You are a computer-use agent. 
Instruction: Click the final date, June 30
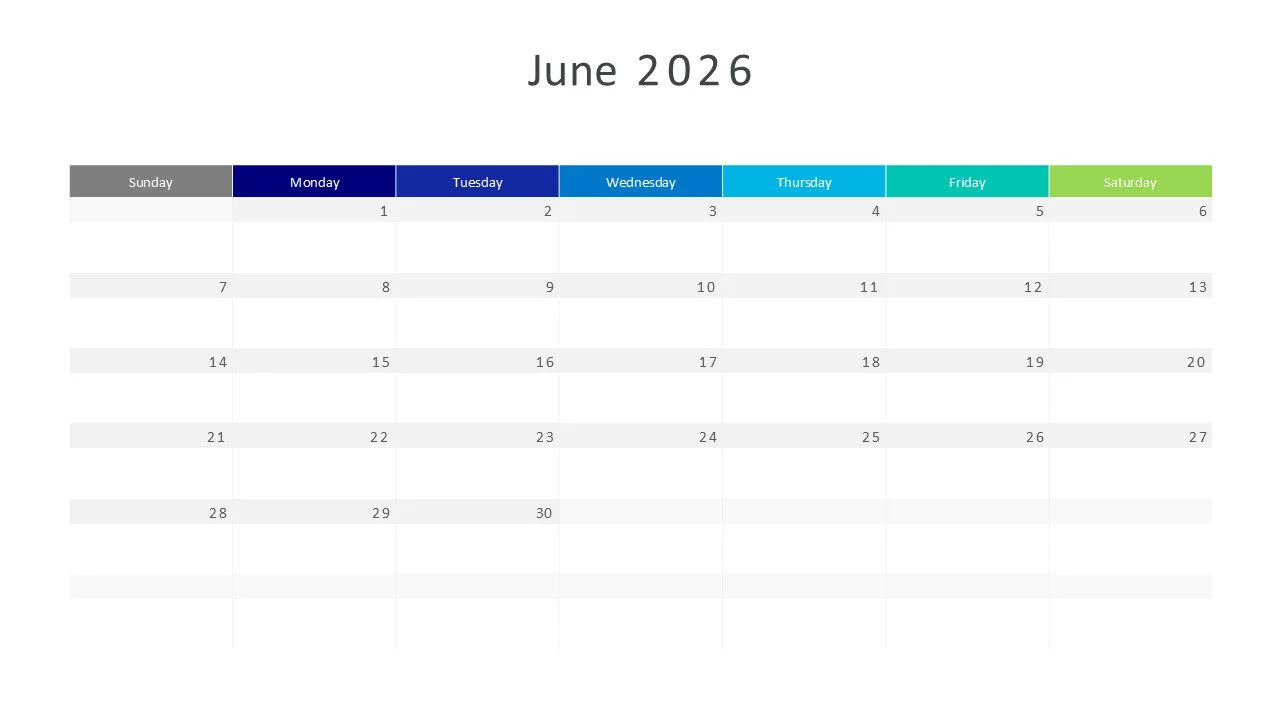[x=543, y=512]
